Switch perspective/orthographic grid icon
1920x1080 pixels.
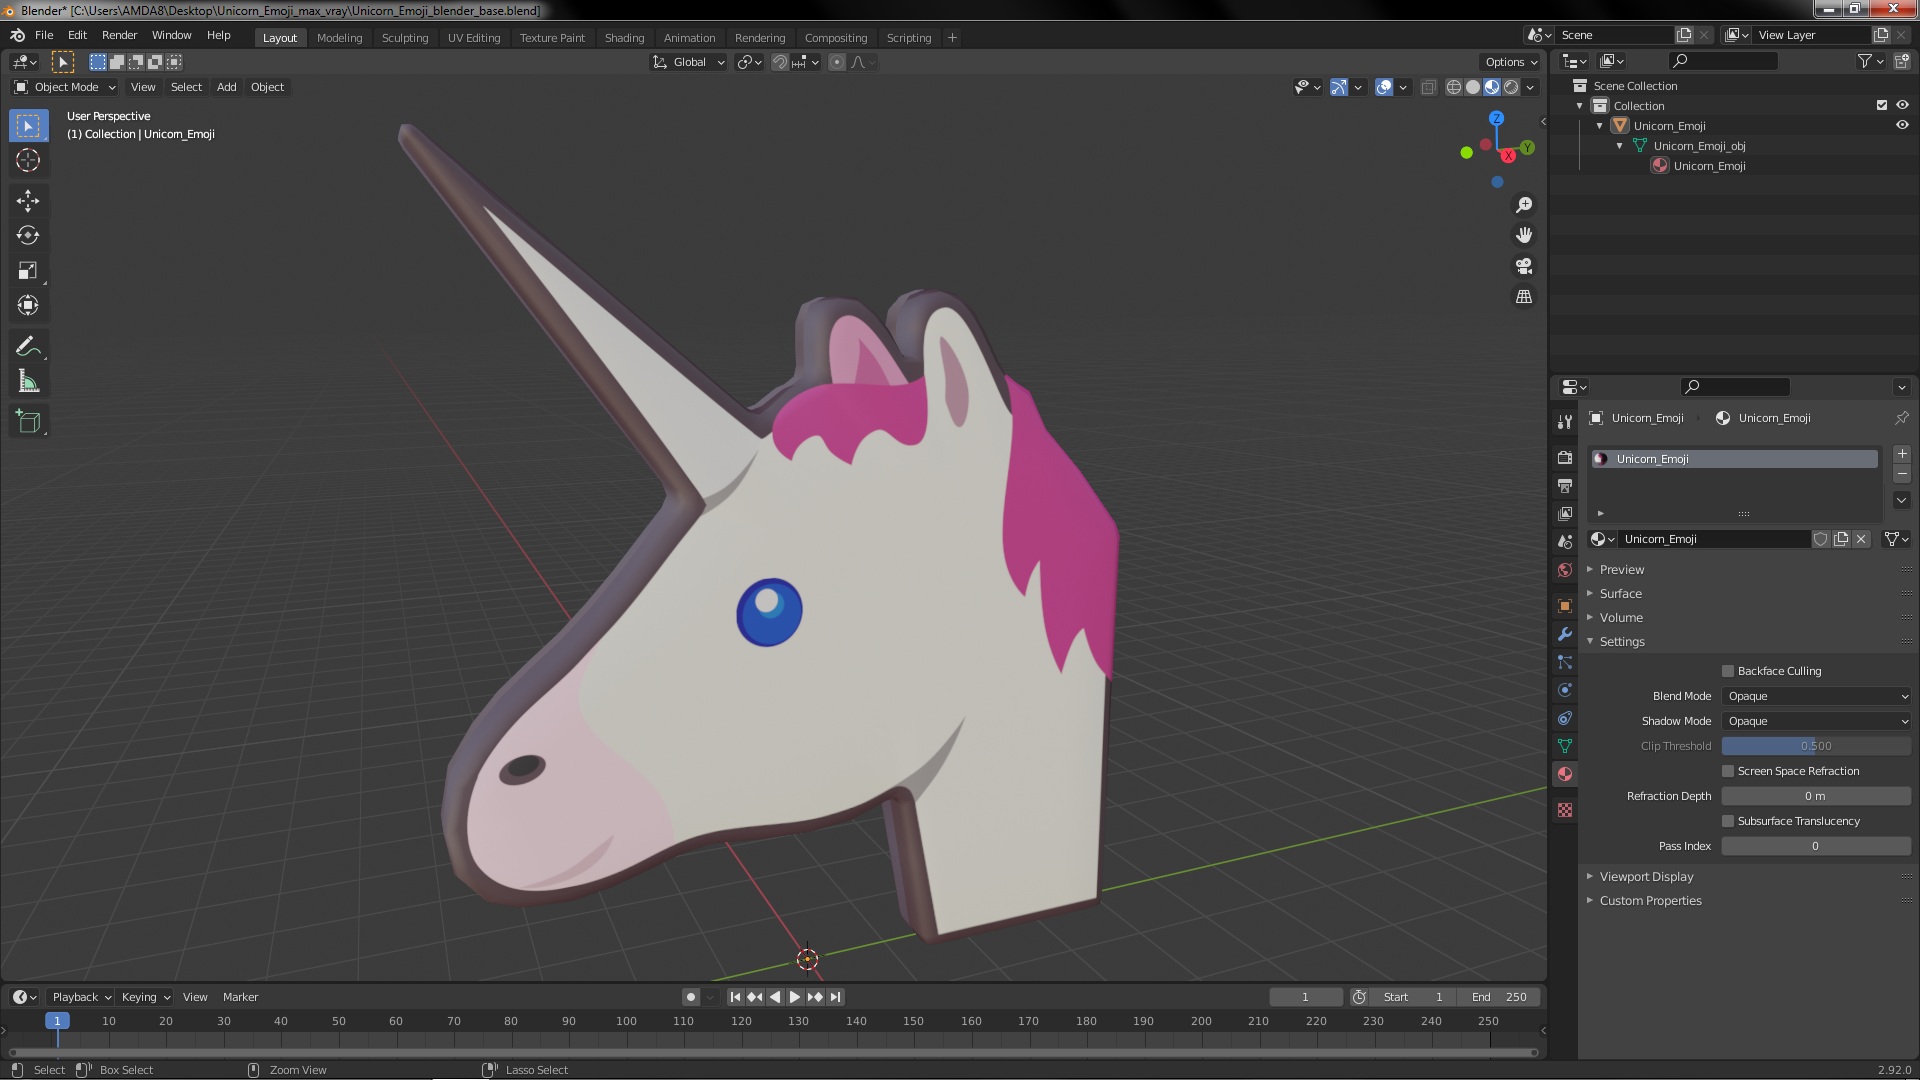click(x=1524, y=297)
